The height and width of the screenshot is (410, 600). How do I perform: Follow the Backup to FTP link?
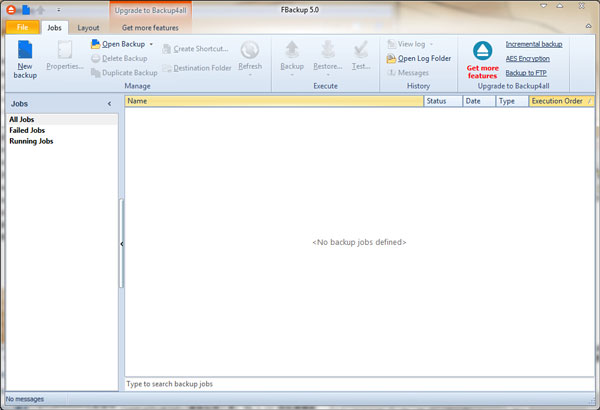526,73
